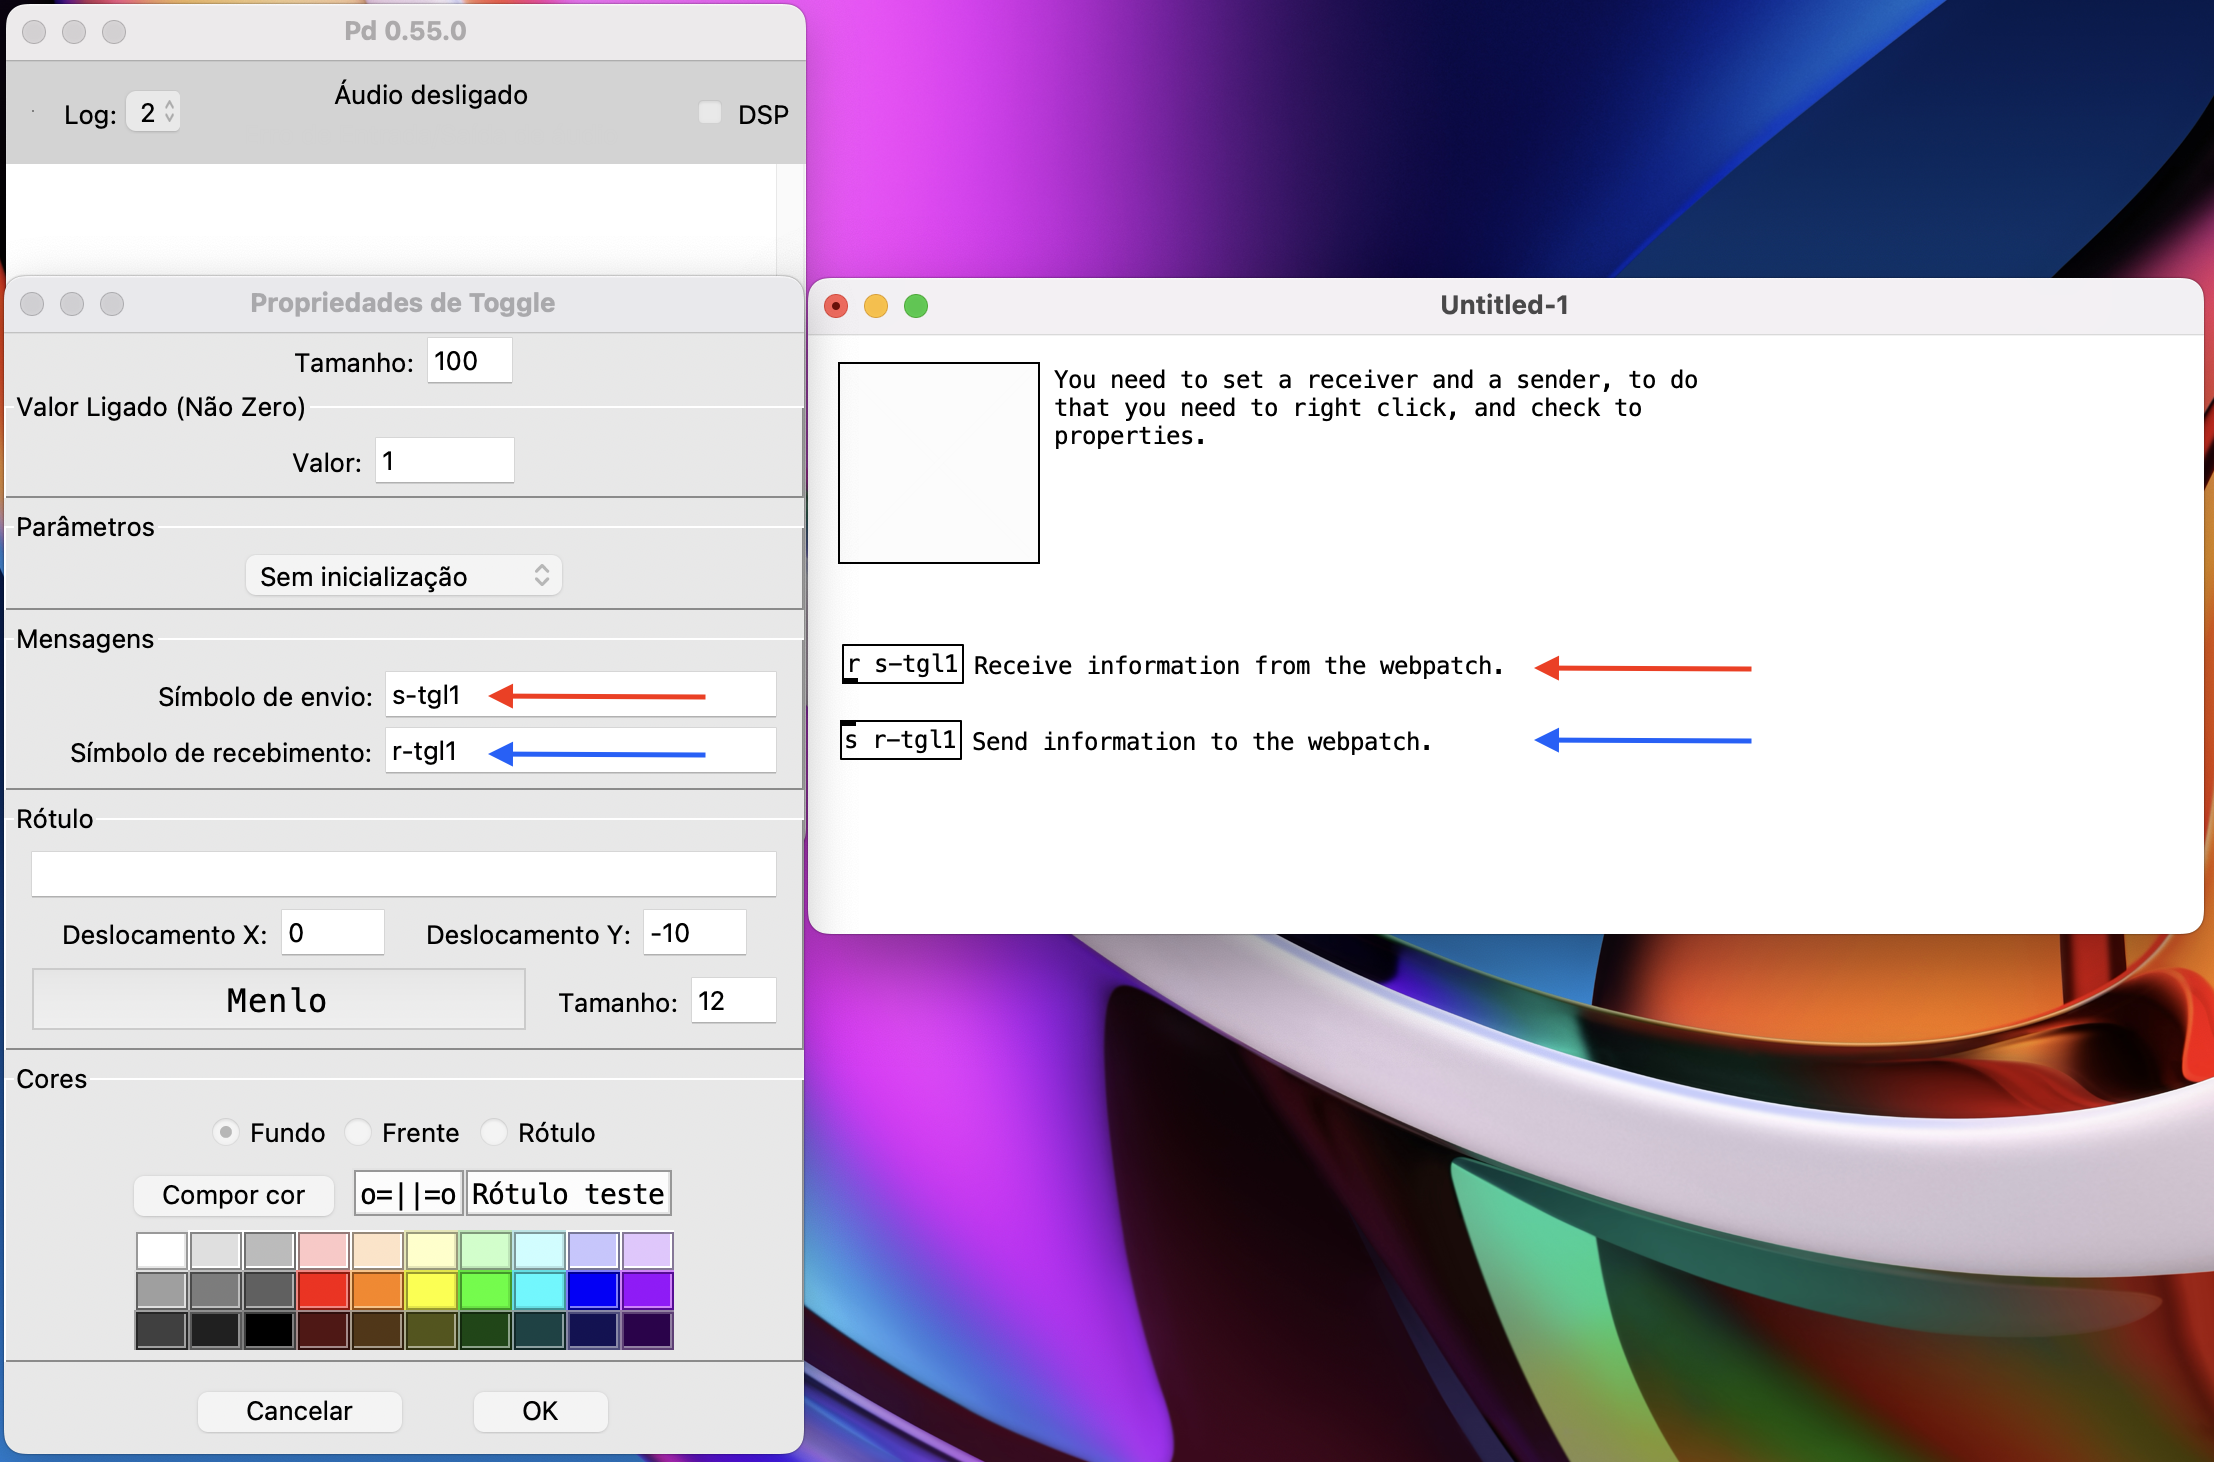Click the Valor field showing 1

point(444,461)
